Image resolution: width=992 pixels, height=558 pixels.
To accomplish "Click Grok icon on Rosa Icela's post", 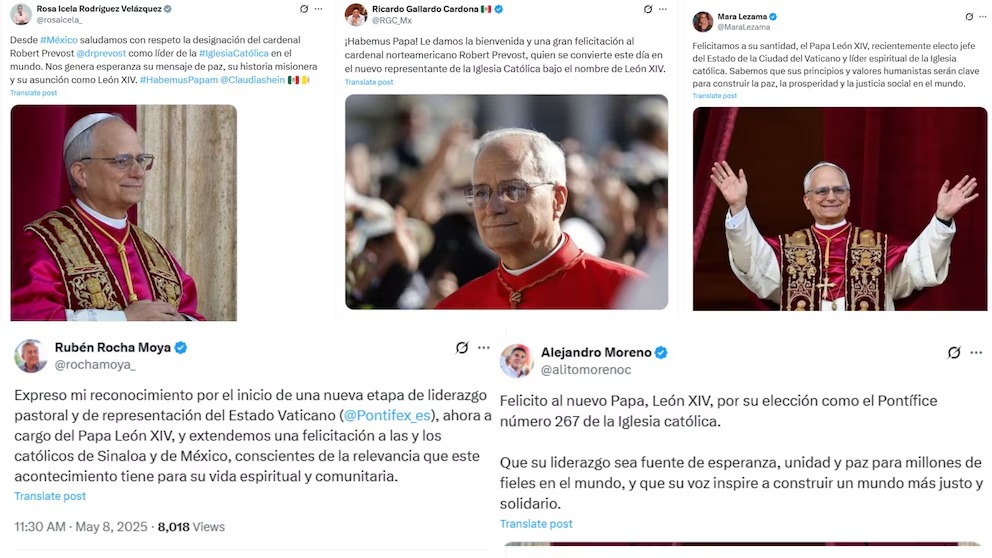I will click(x=304, y=9).
